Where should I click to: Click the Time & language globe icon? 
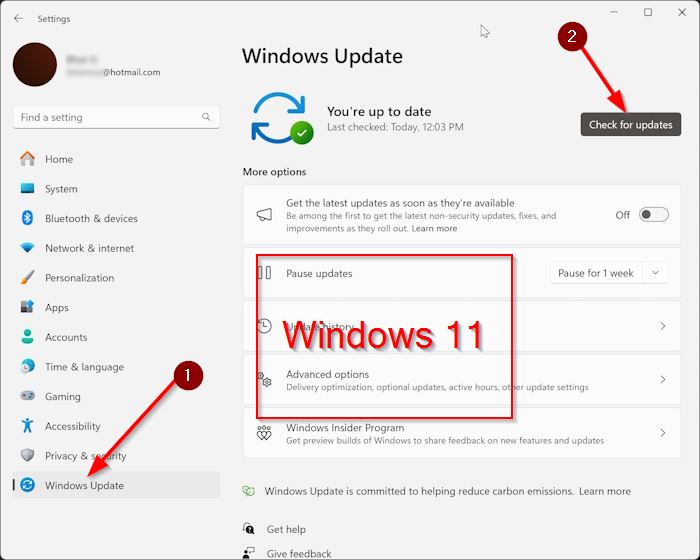[27, 366]
